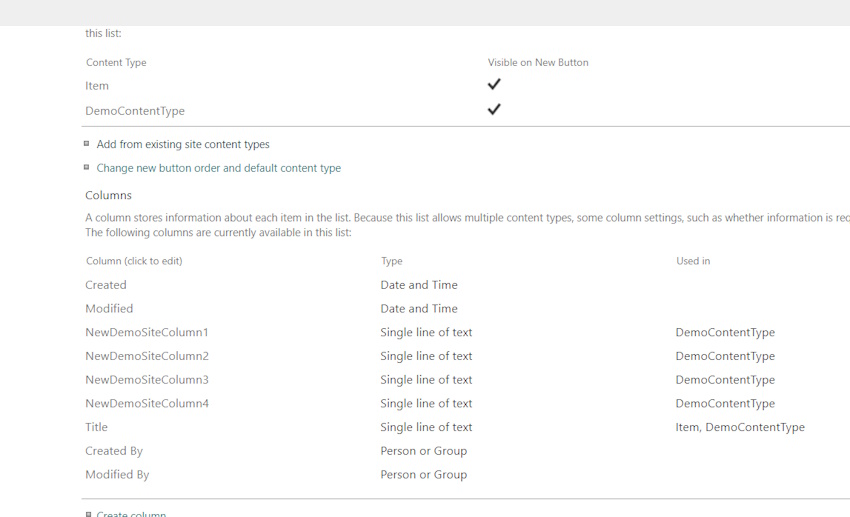Click bullet icon beside Change new button order

click(x=87, y=167)
